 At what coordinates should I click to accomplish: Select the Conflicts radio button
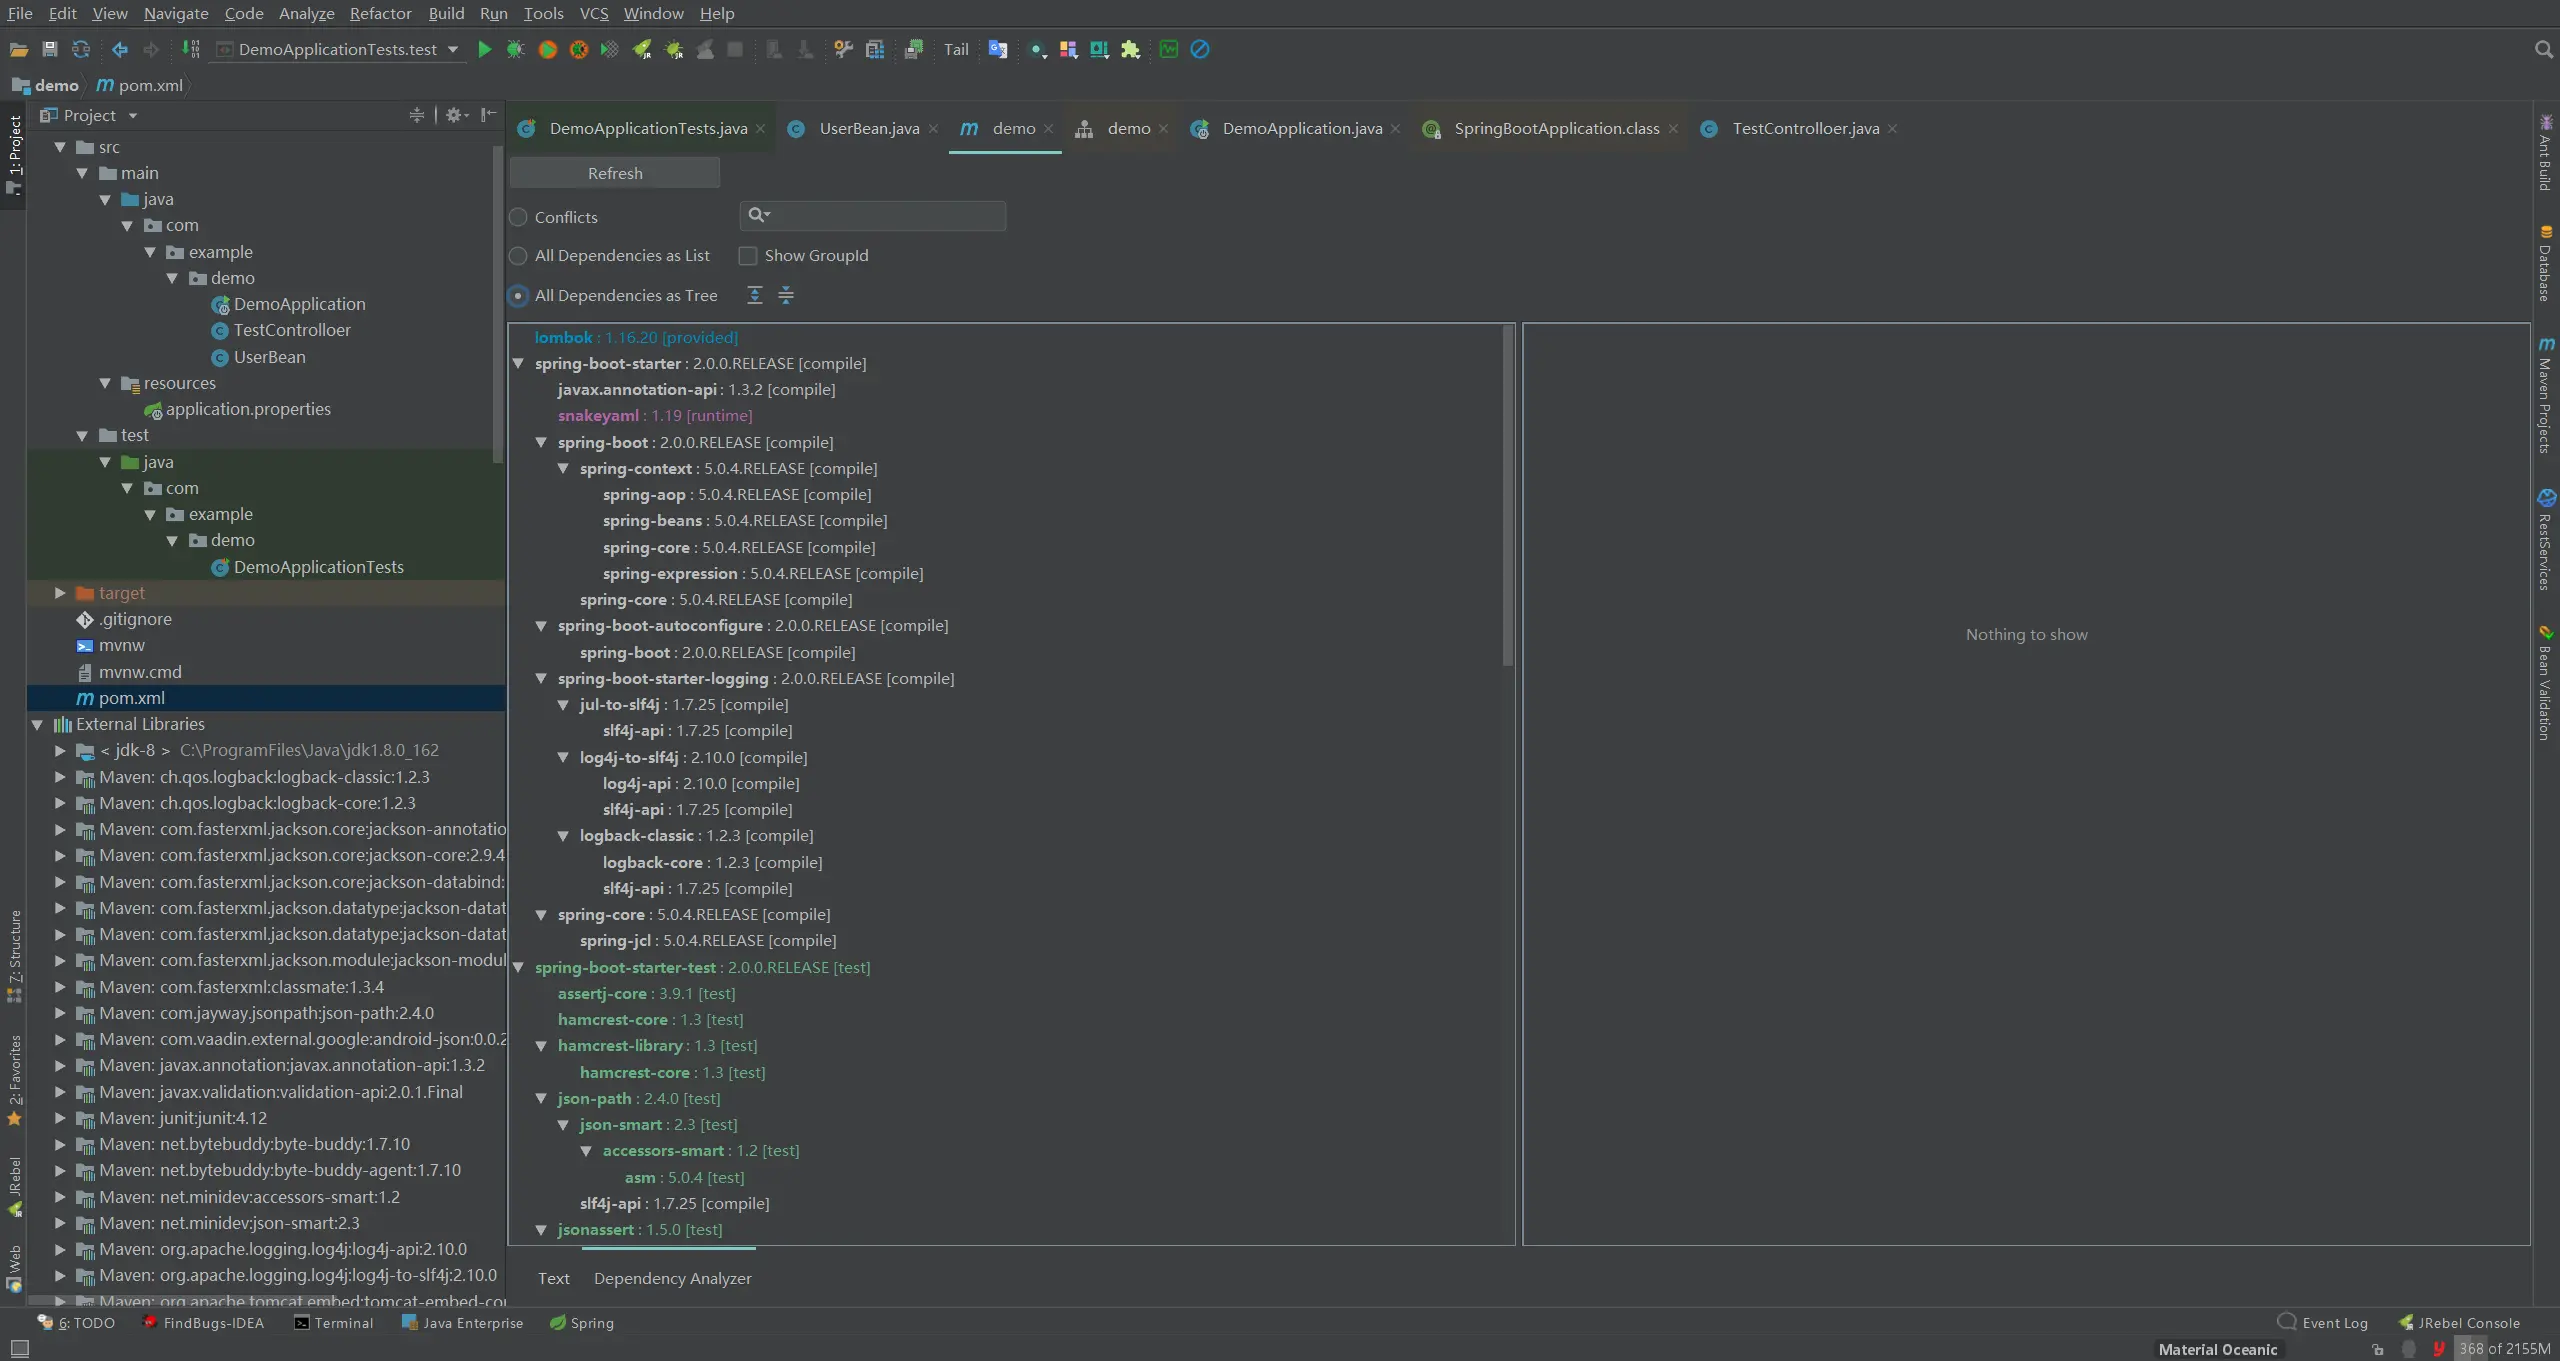click(518, 217)
